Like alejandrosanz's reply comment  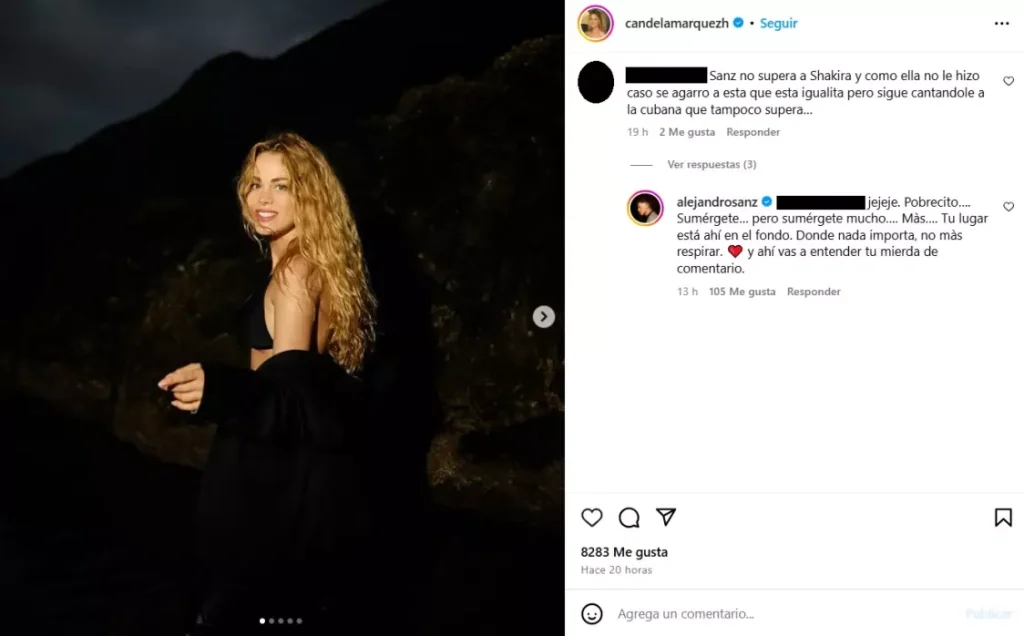[1008, 207]
